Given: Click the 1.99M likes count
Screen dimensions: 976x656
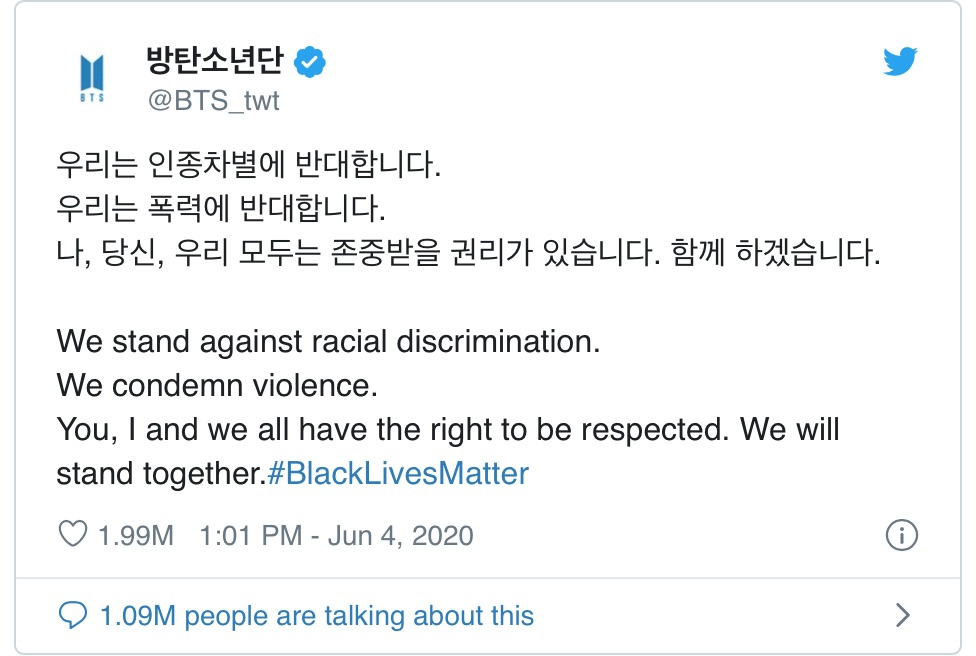Looking at the screenshot, I should point(136,535).
